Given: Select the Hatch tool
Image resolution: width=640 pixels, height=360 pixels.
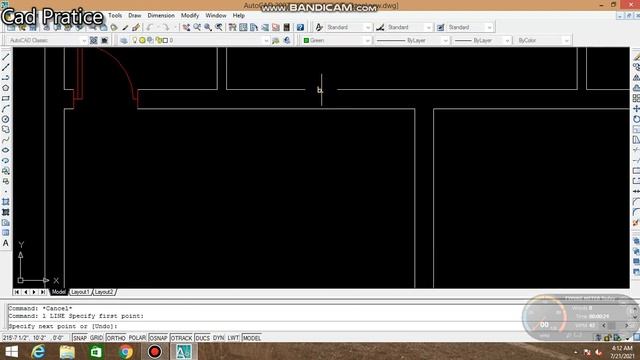Looking at the screenshot, I should coord(6,202).
